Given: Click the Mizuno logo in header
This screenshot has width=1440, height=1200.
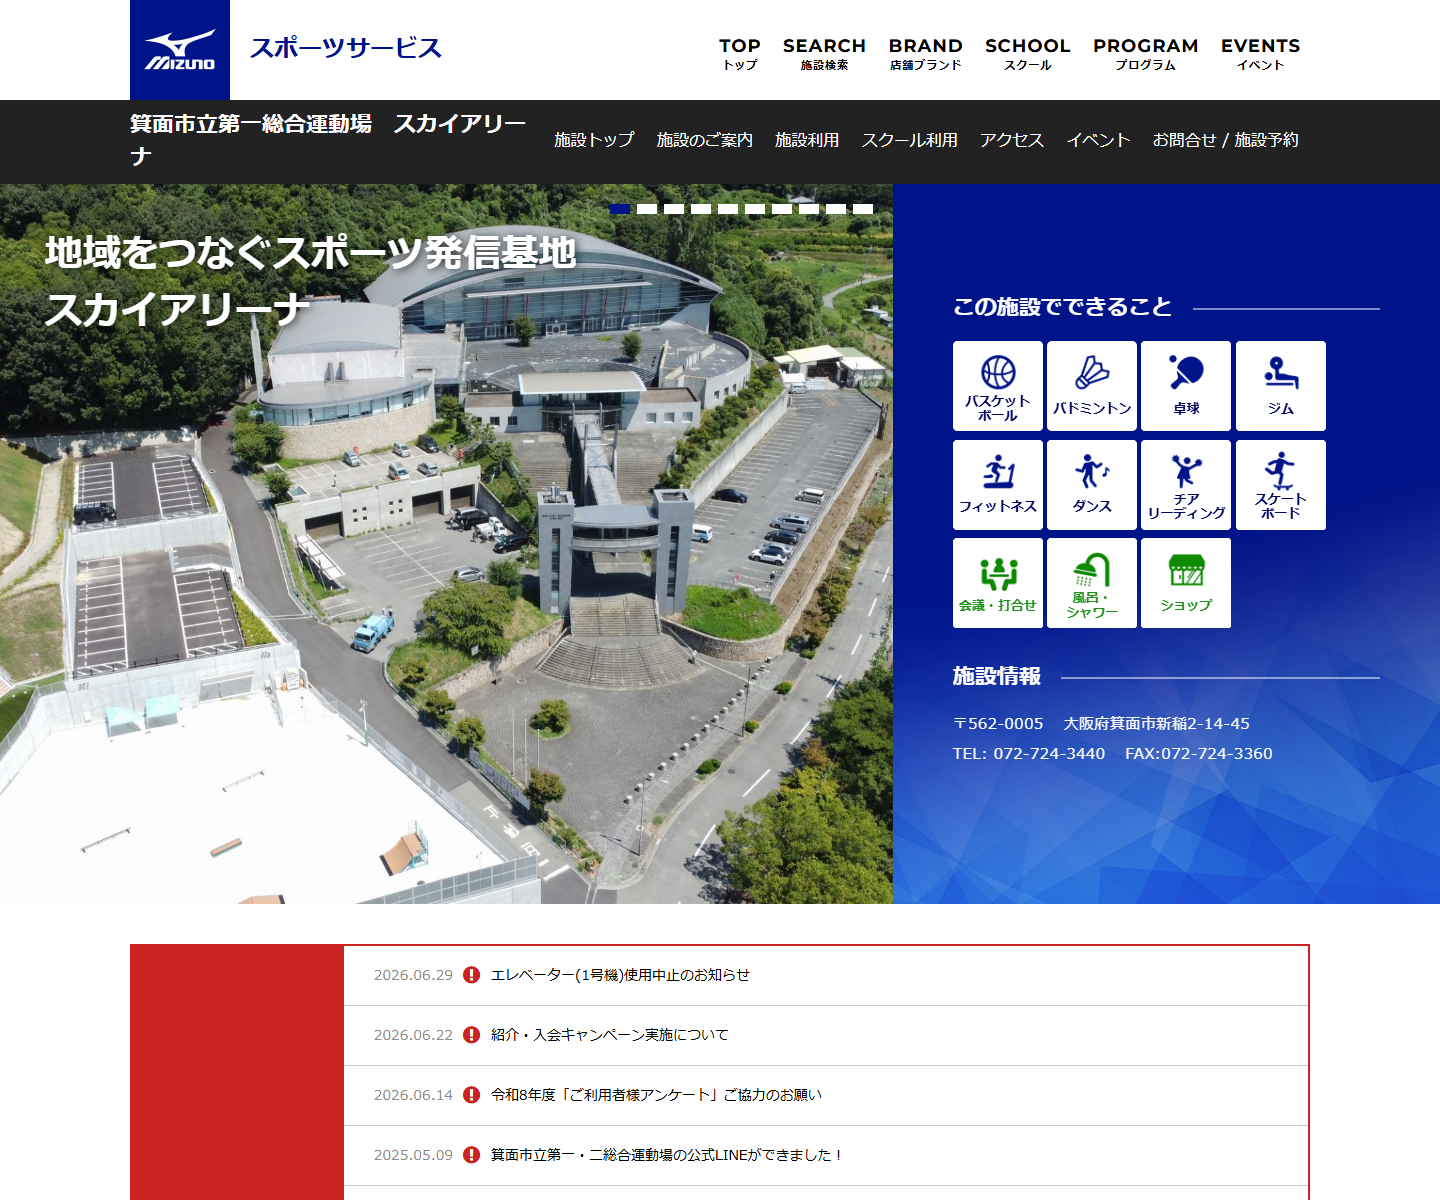Looking at the screenshot, I should pyautogui.click(x=180, y=50).
